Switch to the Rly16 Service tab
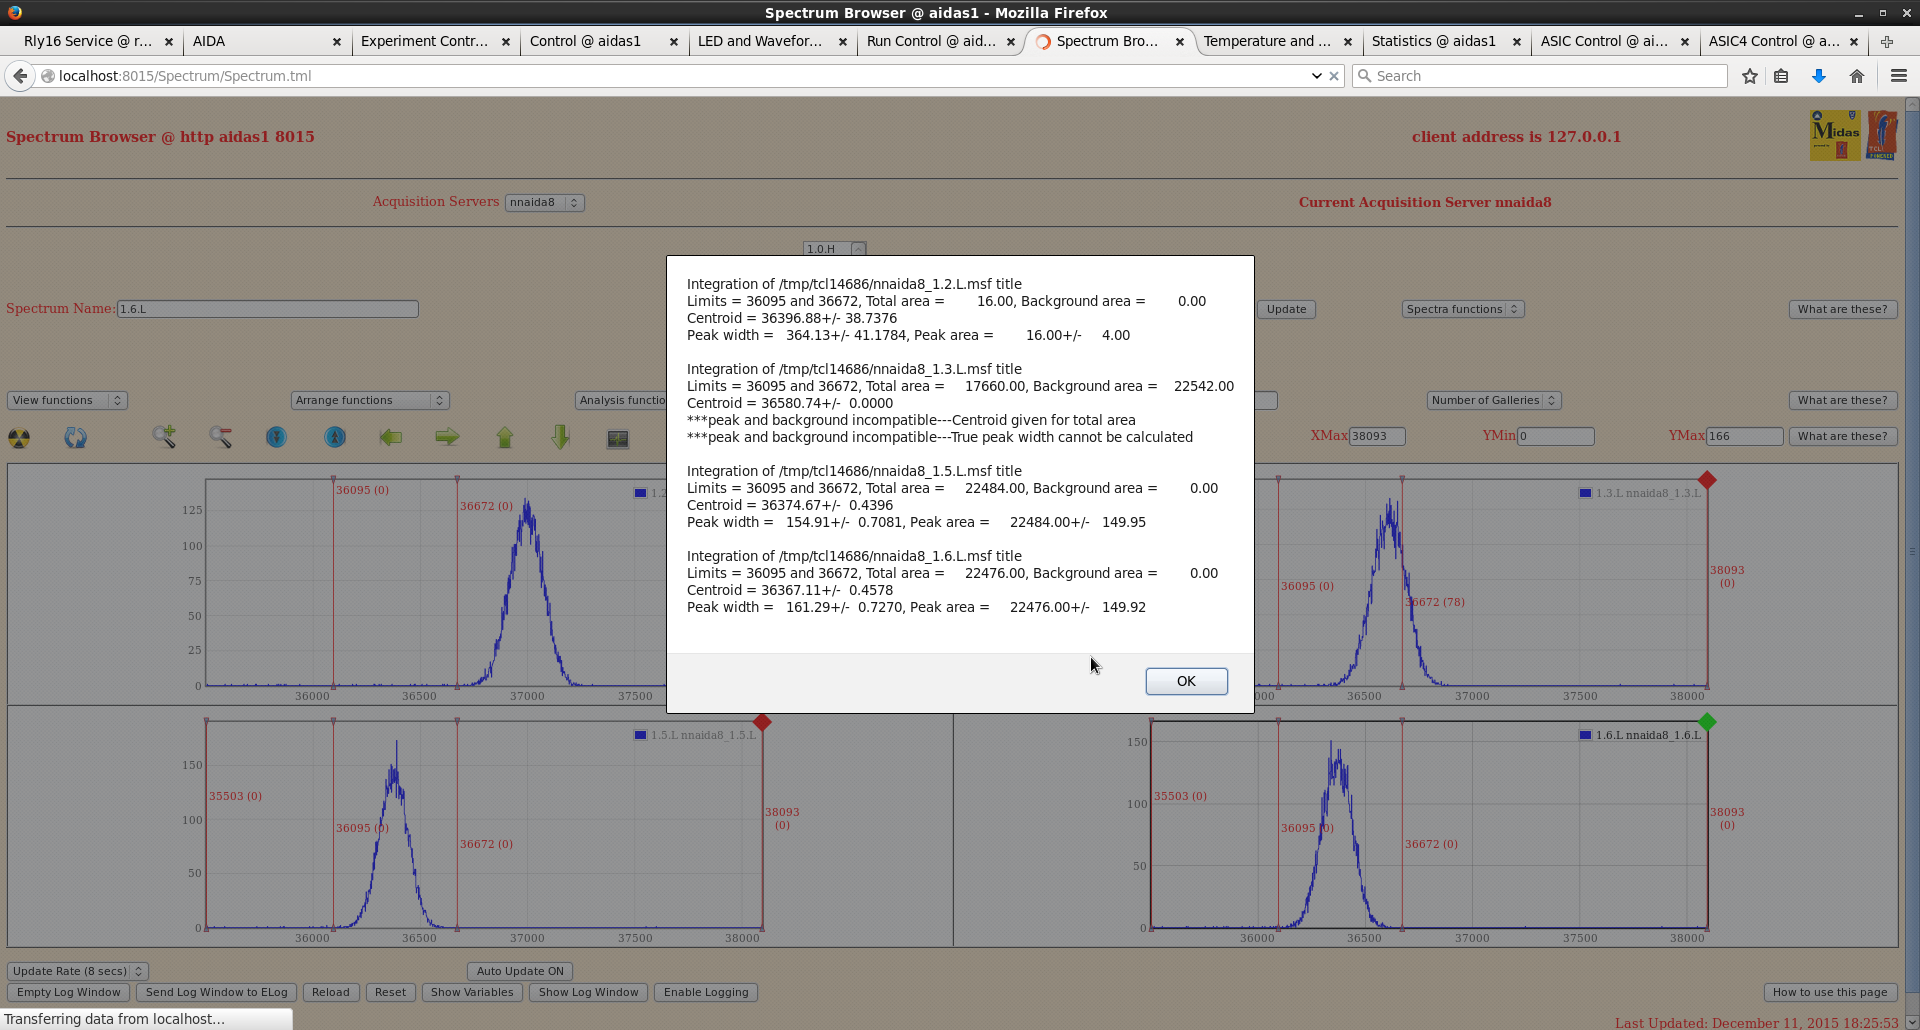1920x1030 pixels. point(88,41)
